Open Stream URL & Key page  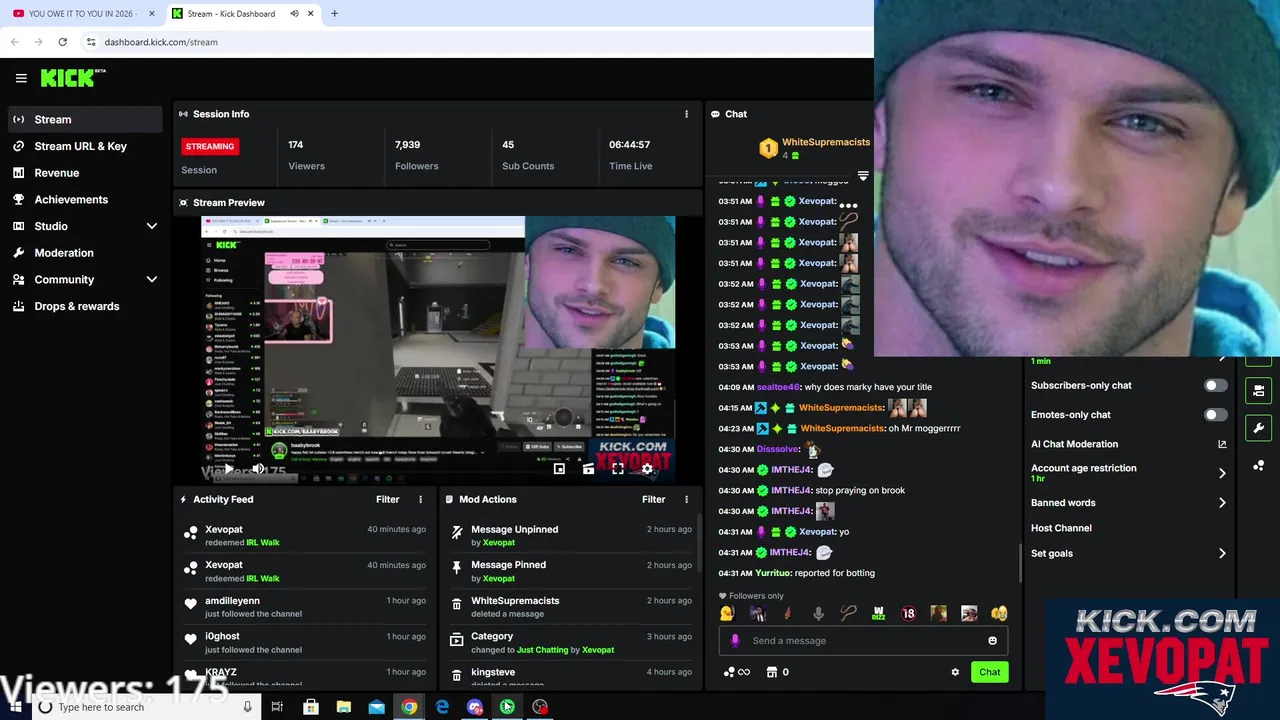[x=85, y=146]
